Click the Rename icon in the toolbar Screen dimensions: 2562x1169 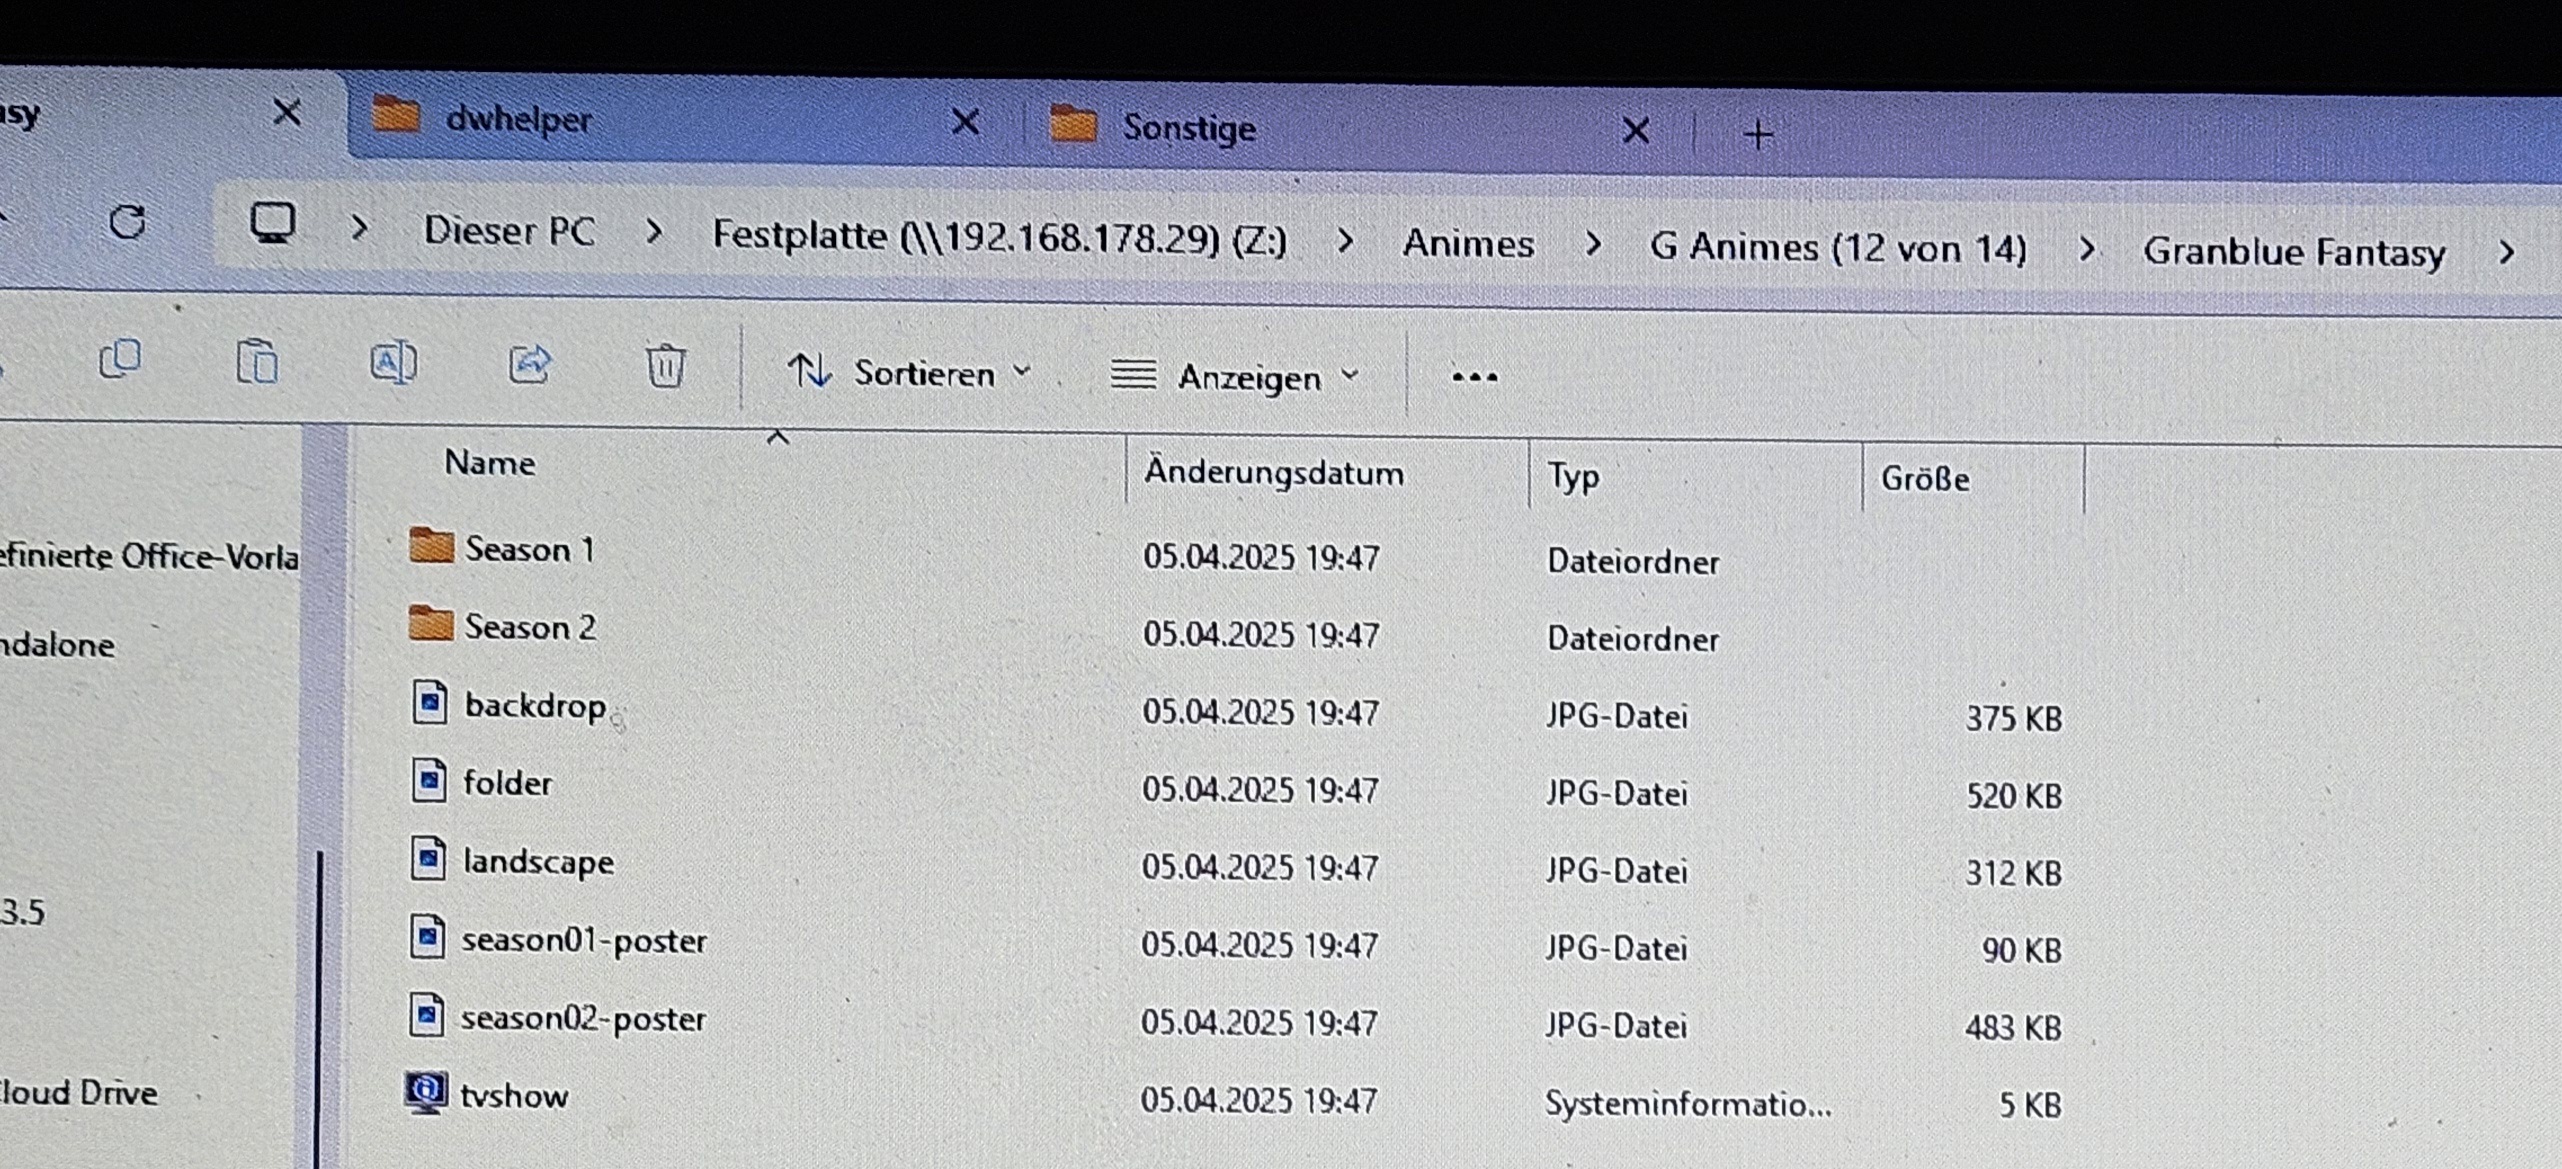[x=393, y=363]
